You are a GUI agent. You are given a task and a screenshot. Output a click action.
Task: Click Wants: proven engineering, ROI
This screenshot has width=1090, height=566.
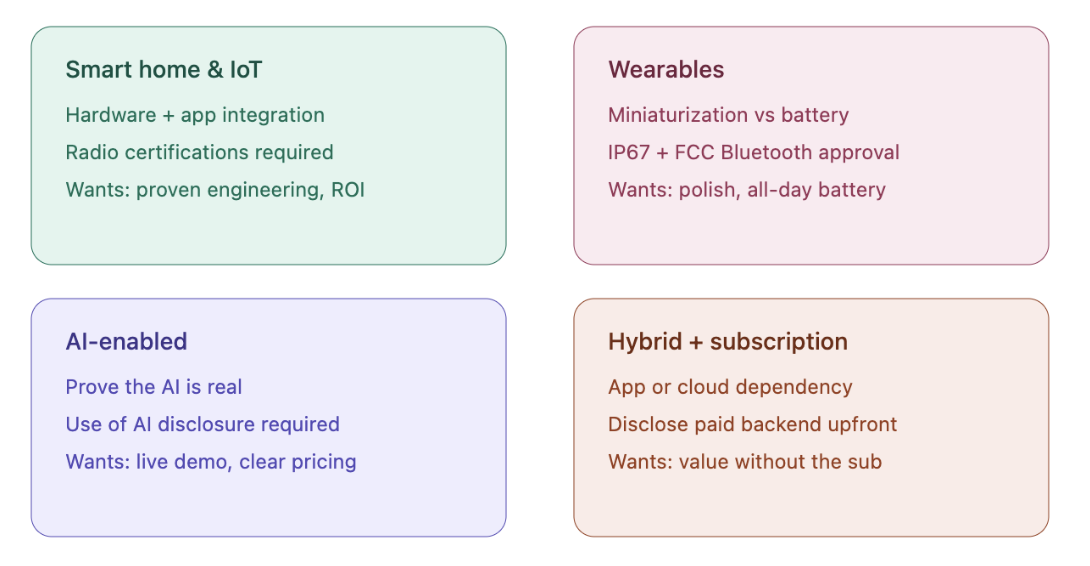tap(215, 190)
